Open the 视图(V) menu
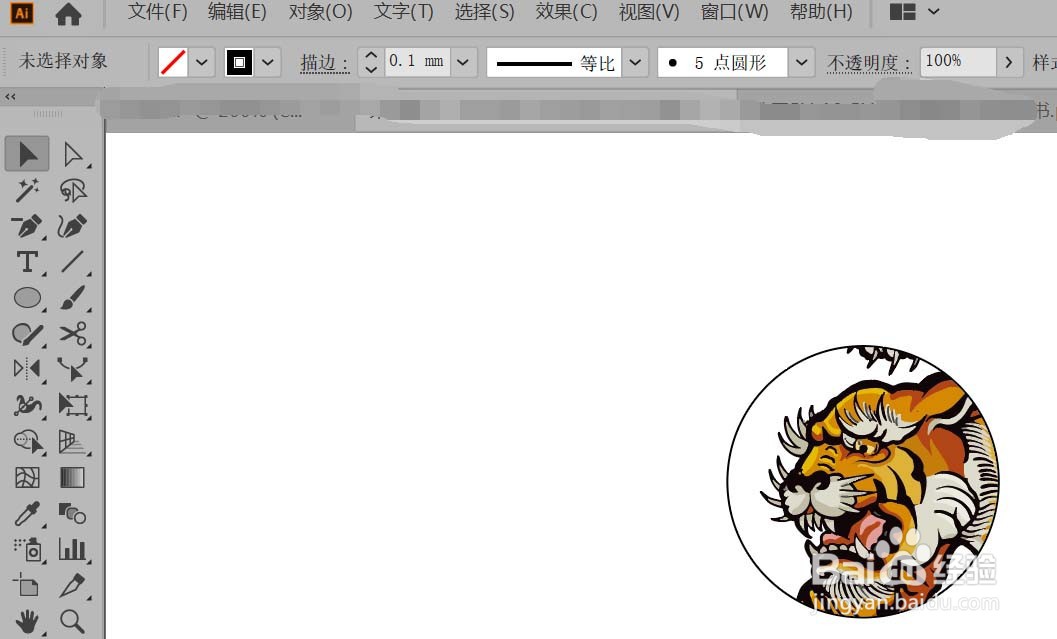The image size is (1057, 639). [649, 12]
